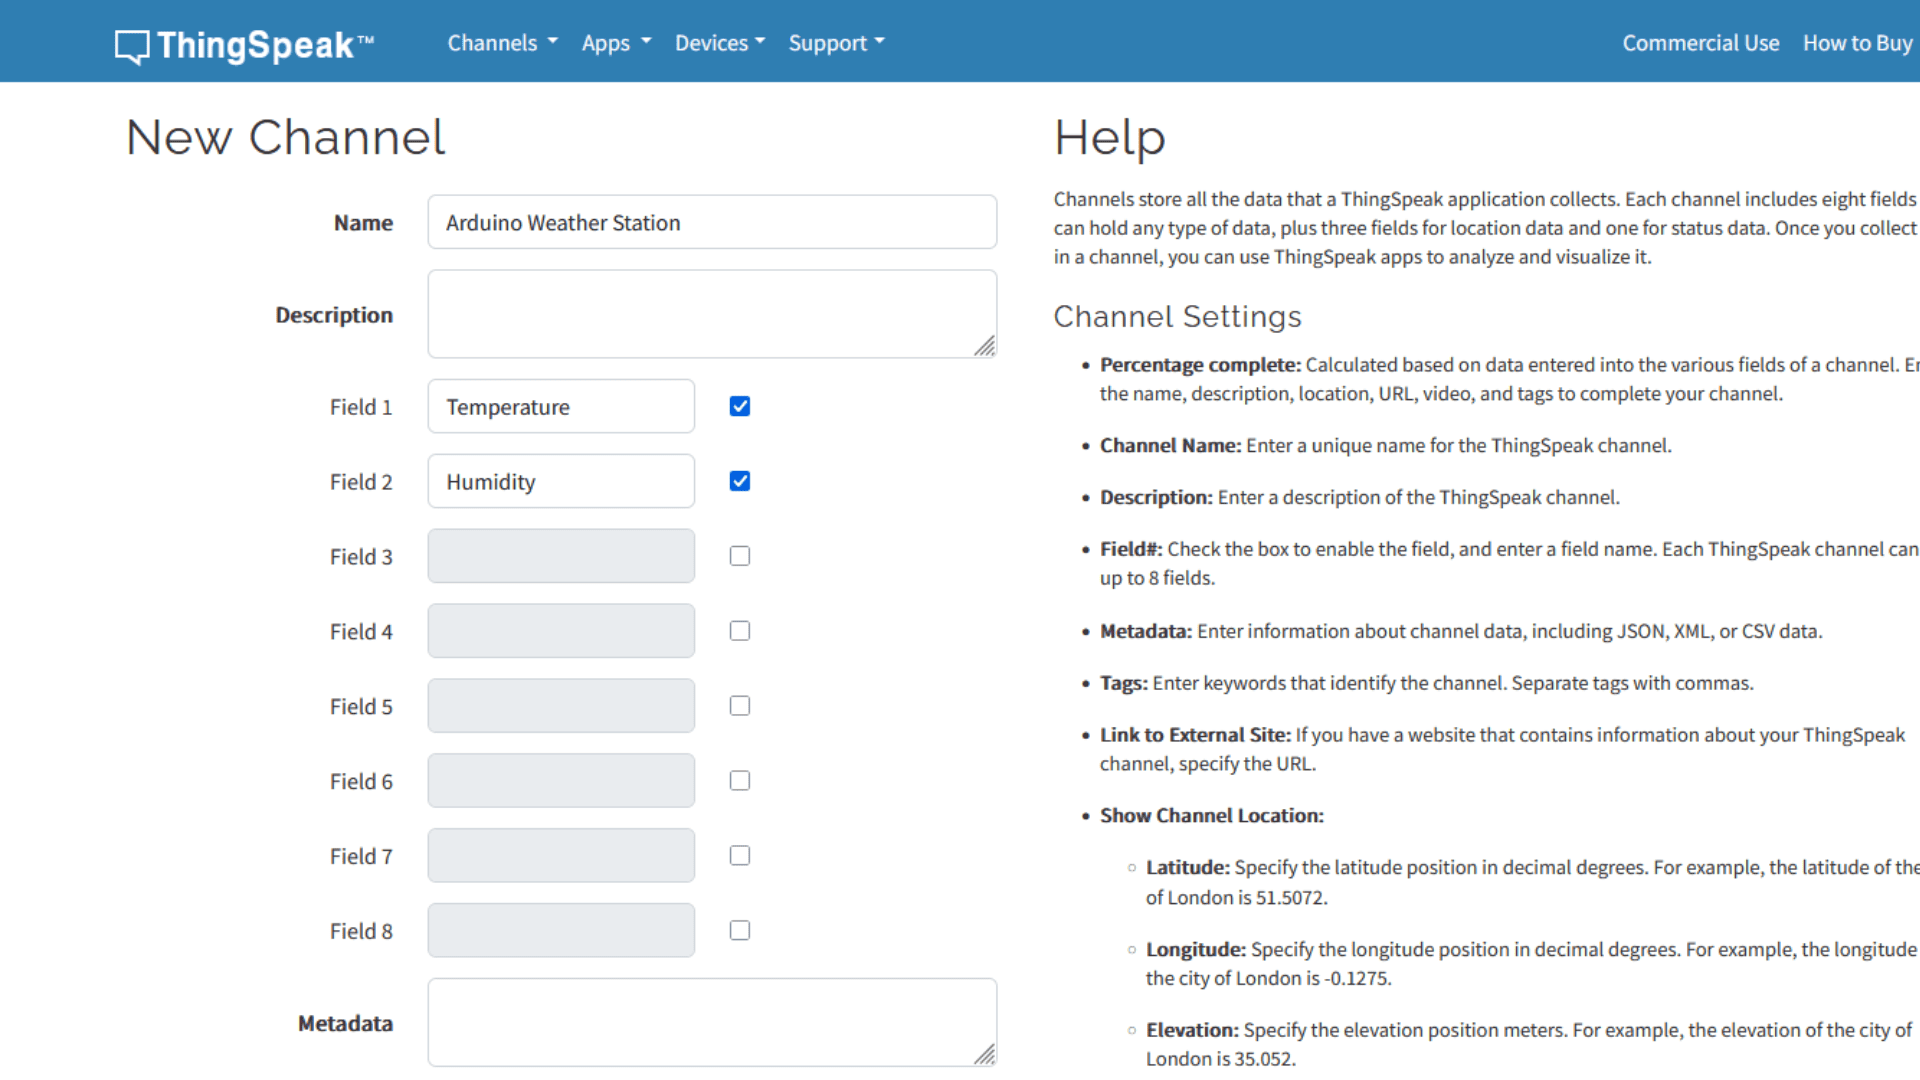The image size is (1920, 1080).
Task: Open the Commercial Use link
Action: click(1701, 43)
